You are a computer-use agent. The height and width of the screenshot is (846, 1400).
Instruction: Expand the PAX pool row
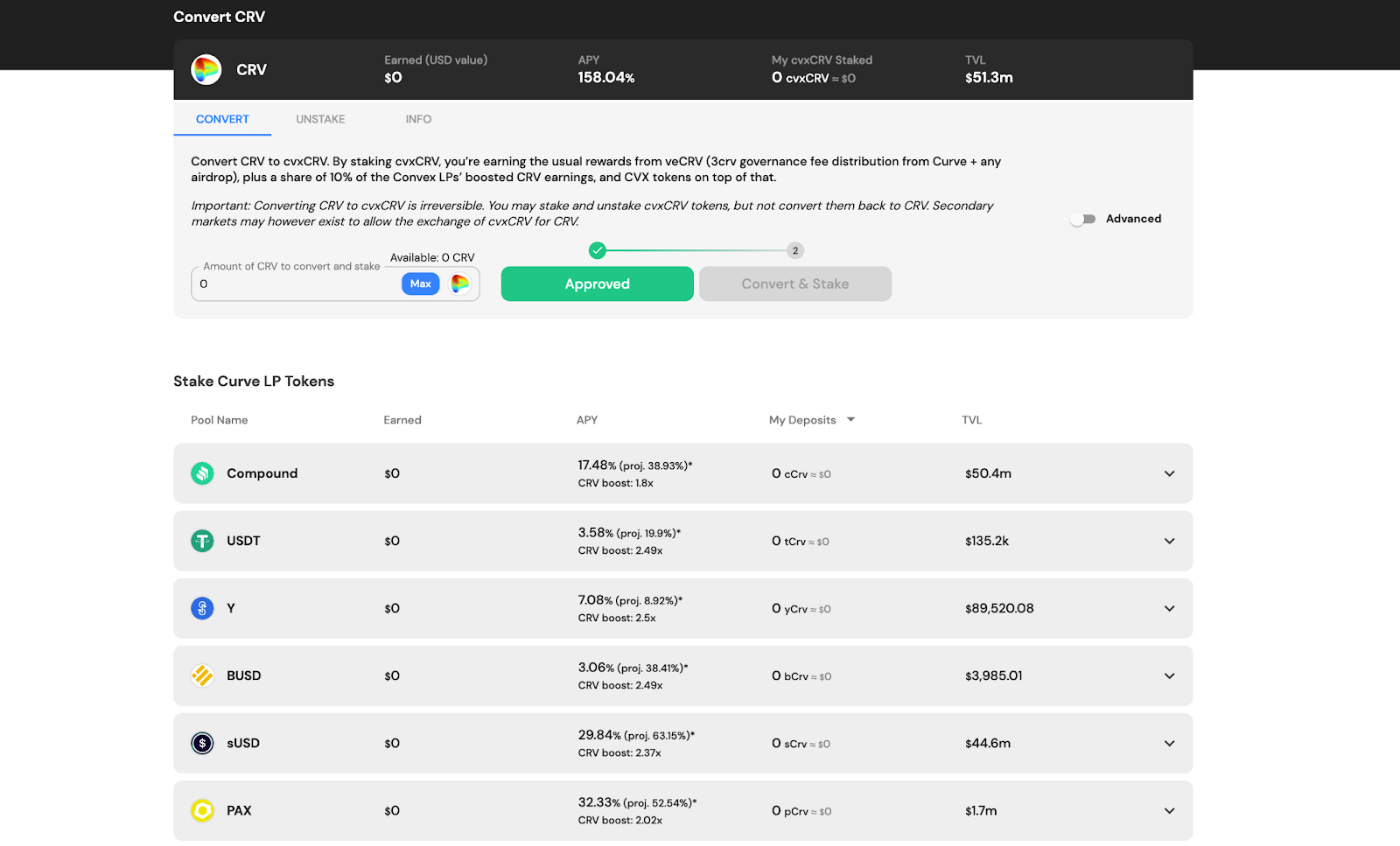pos(1169,811)
